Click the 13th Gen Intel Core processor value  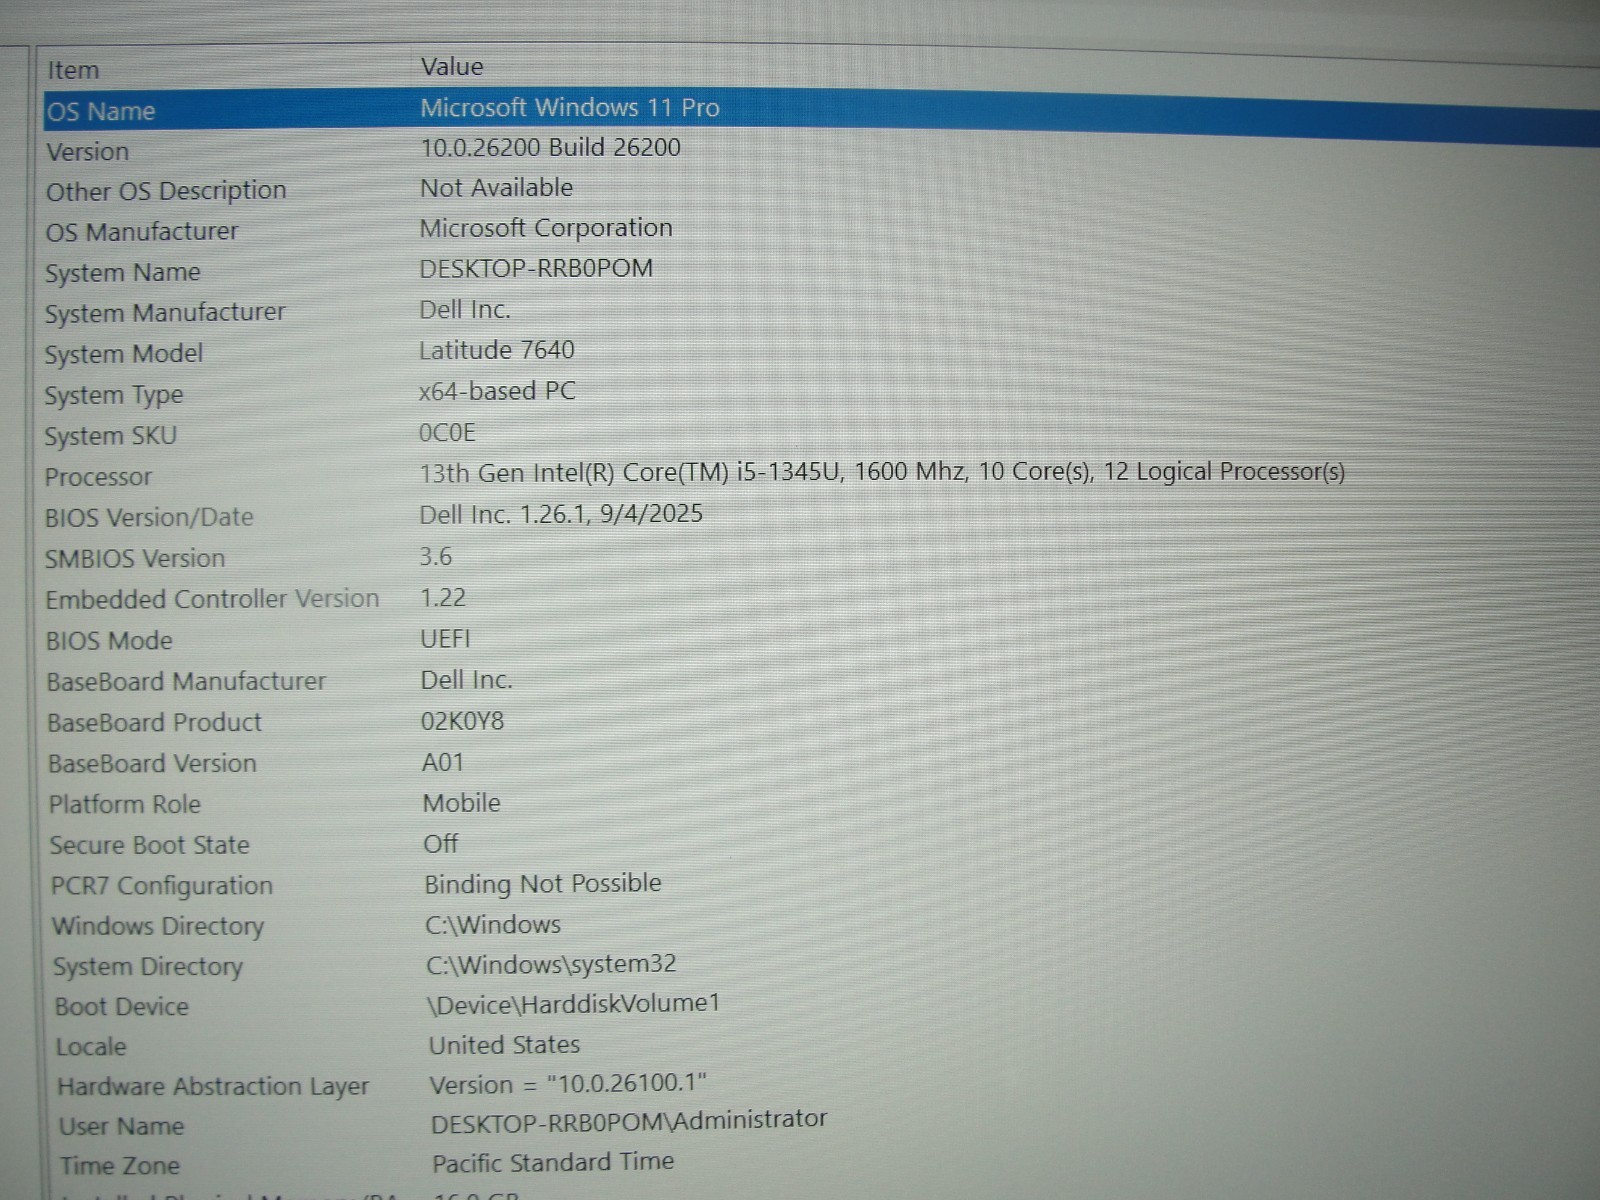click(x=882, y=472)
